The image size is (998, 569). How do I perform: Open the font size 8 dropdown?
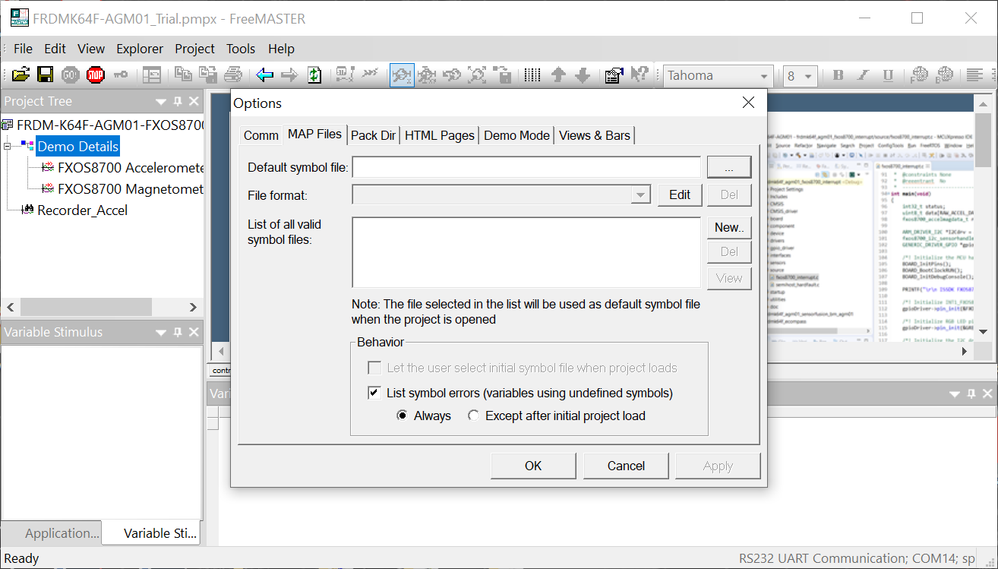[808, 76]
